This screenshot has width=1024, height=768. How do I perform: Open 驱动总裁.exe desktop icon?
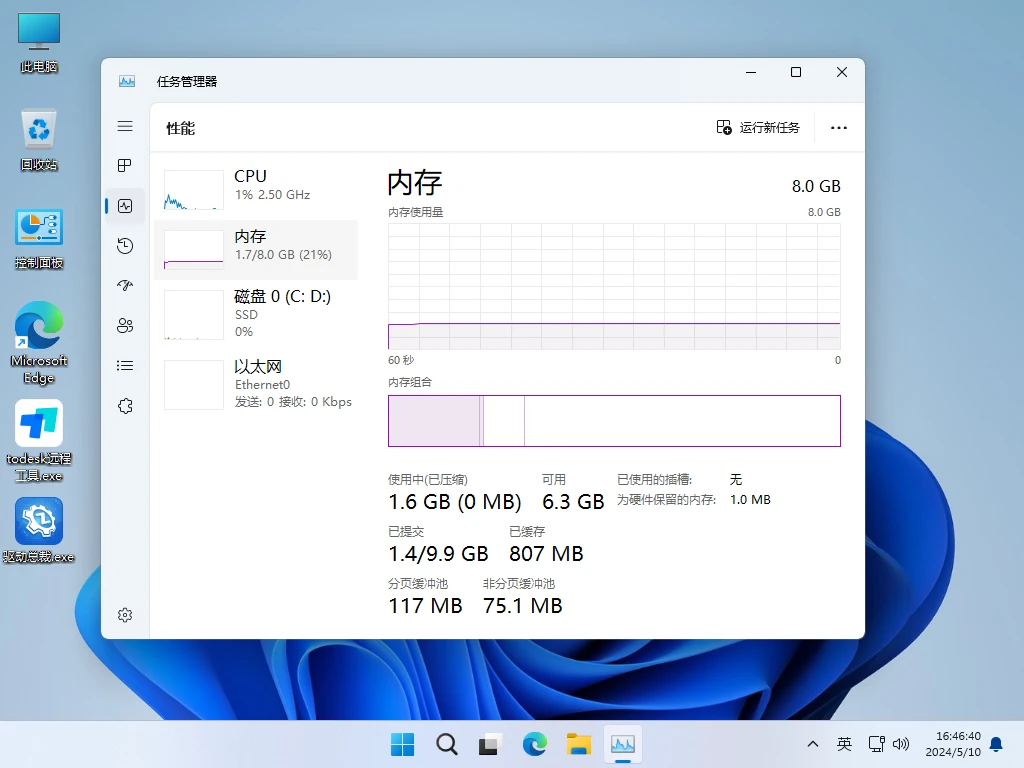pyautogui.click(x=39, y=530)
